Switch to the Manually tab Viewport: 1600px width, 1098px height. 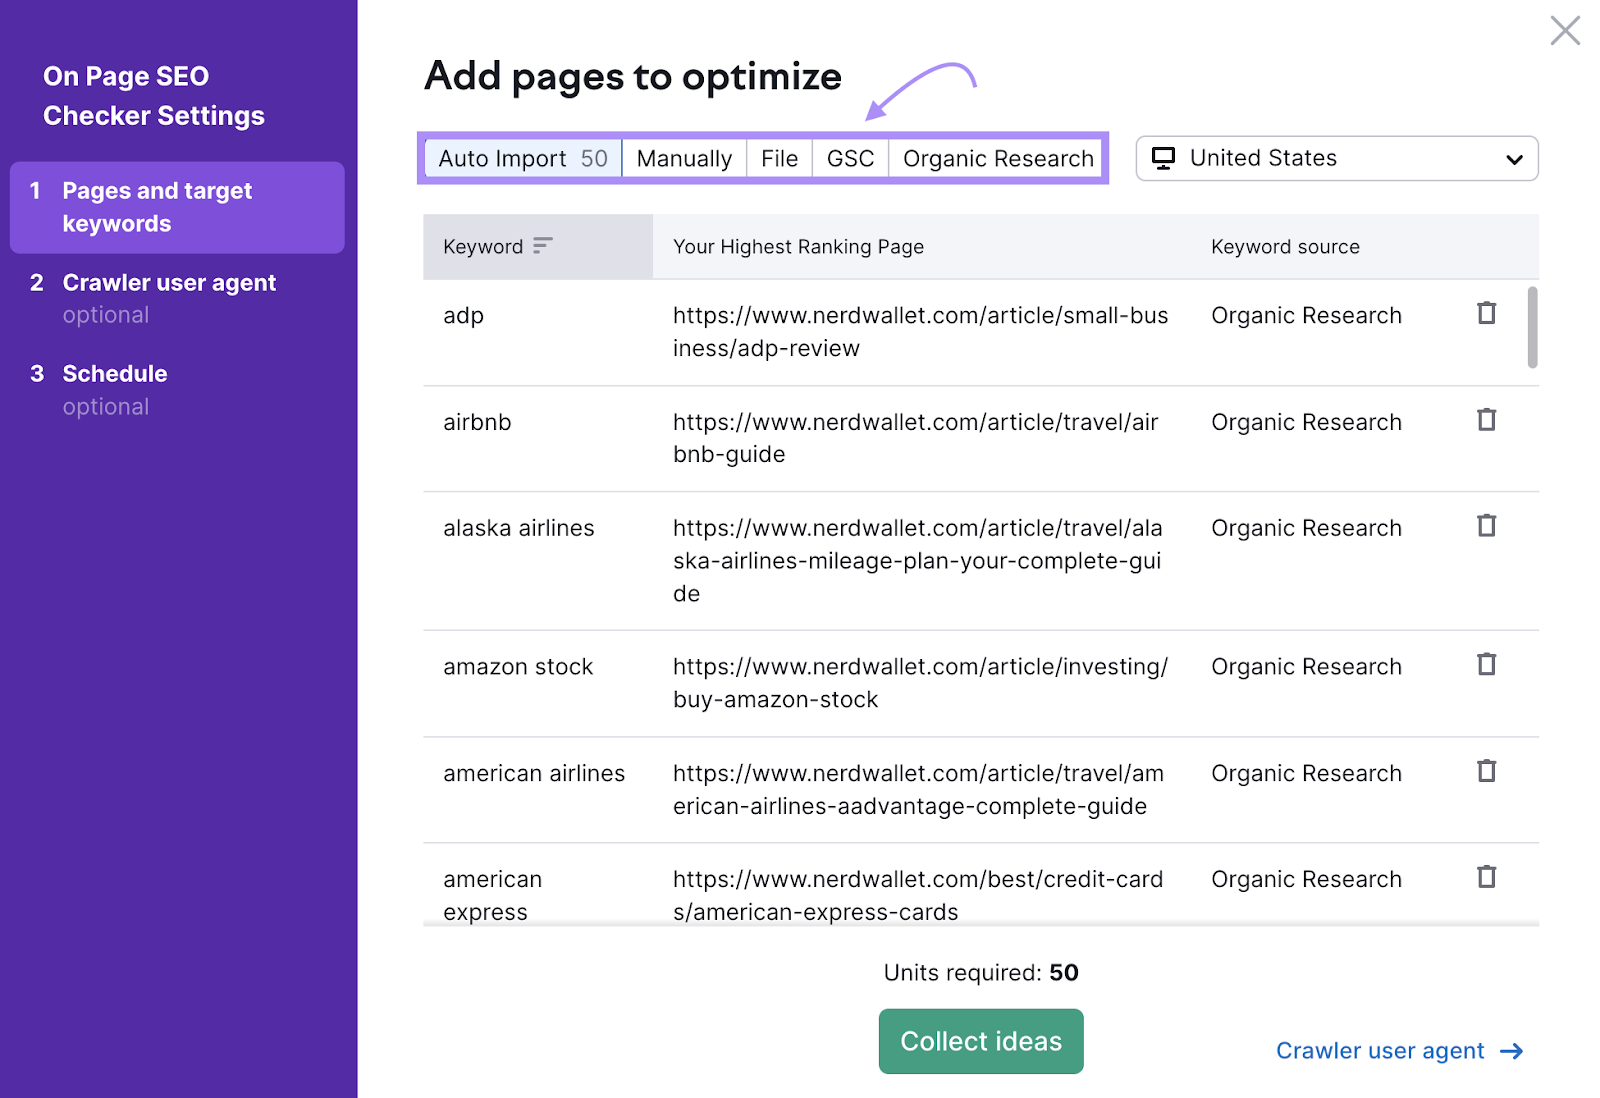[x=684, y=157]
